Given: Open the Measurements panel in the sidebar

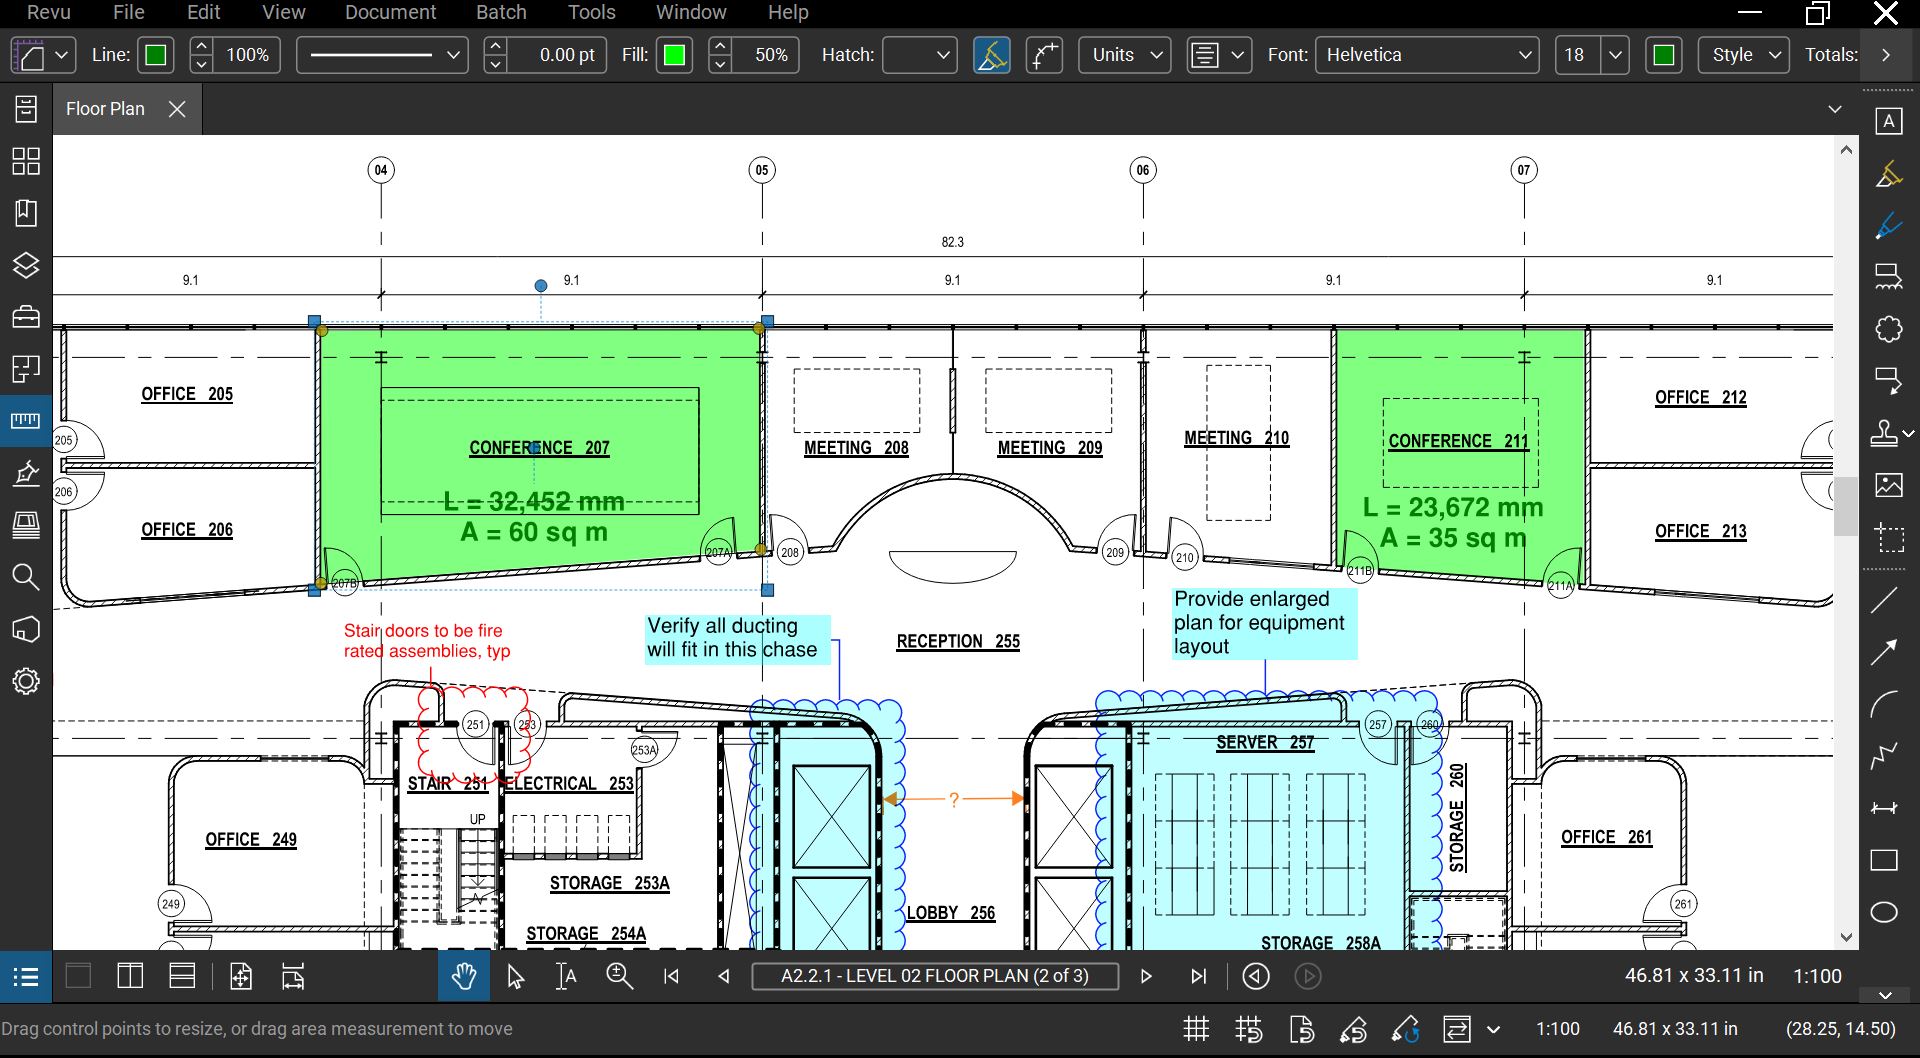Looking at the screenshot, I should click(27, 420).
